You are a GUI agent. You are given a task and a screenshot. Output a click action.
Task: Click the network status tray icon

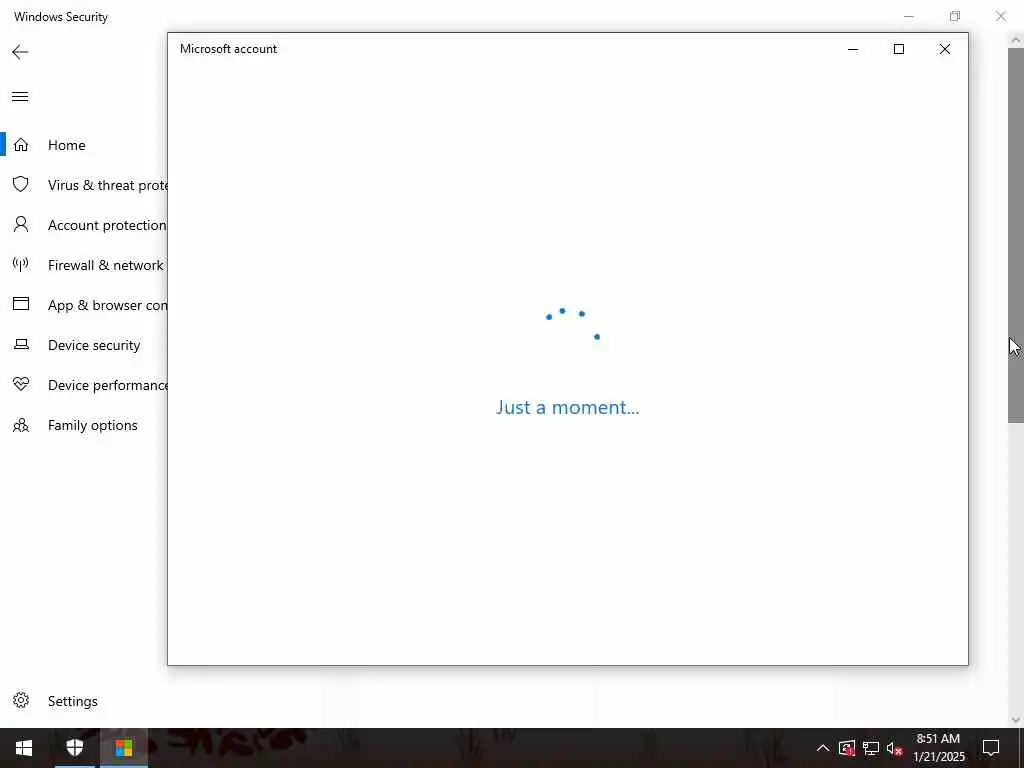pyautogui.click(x=871, y=748)
